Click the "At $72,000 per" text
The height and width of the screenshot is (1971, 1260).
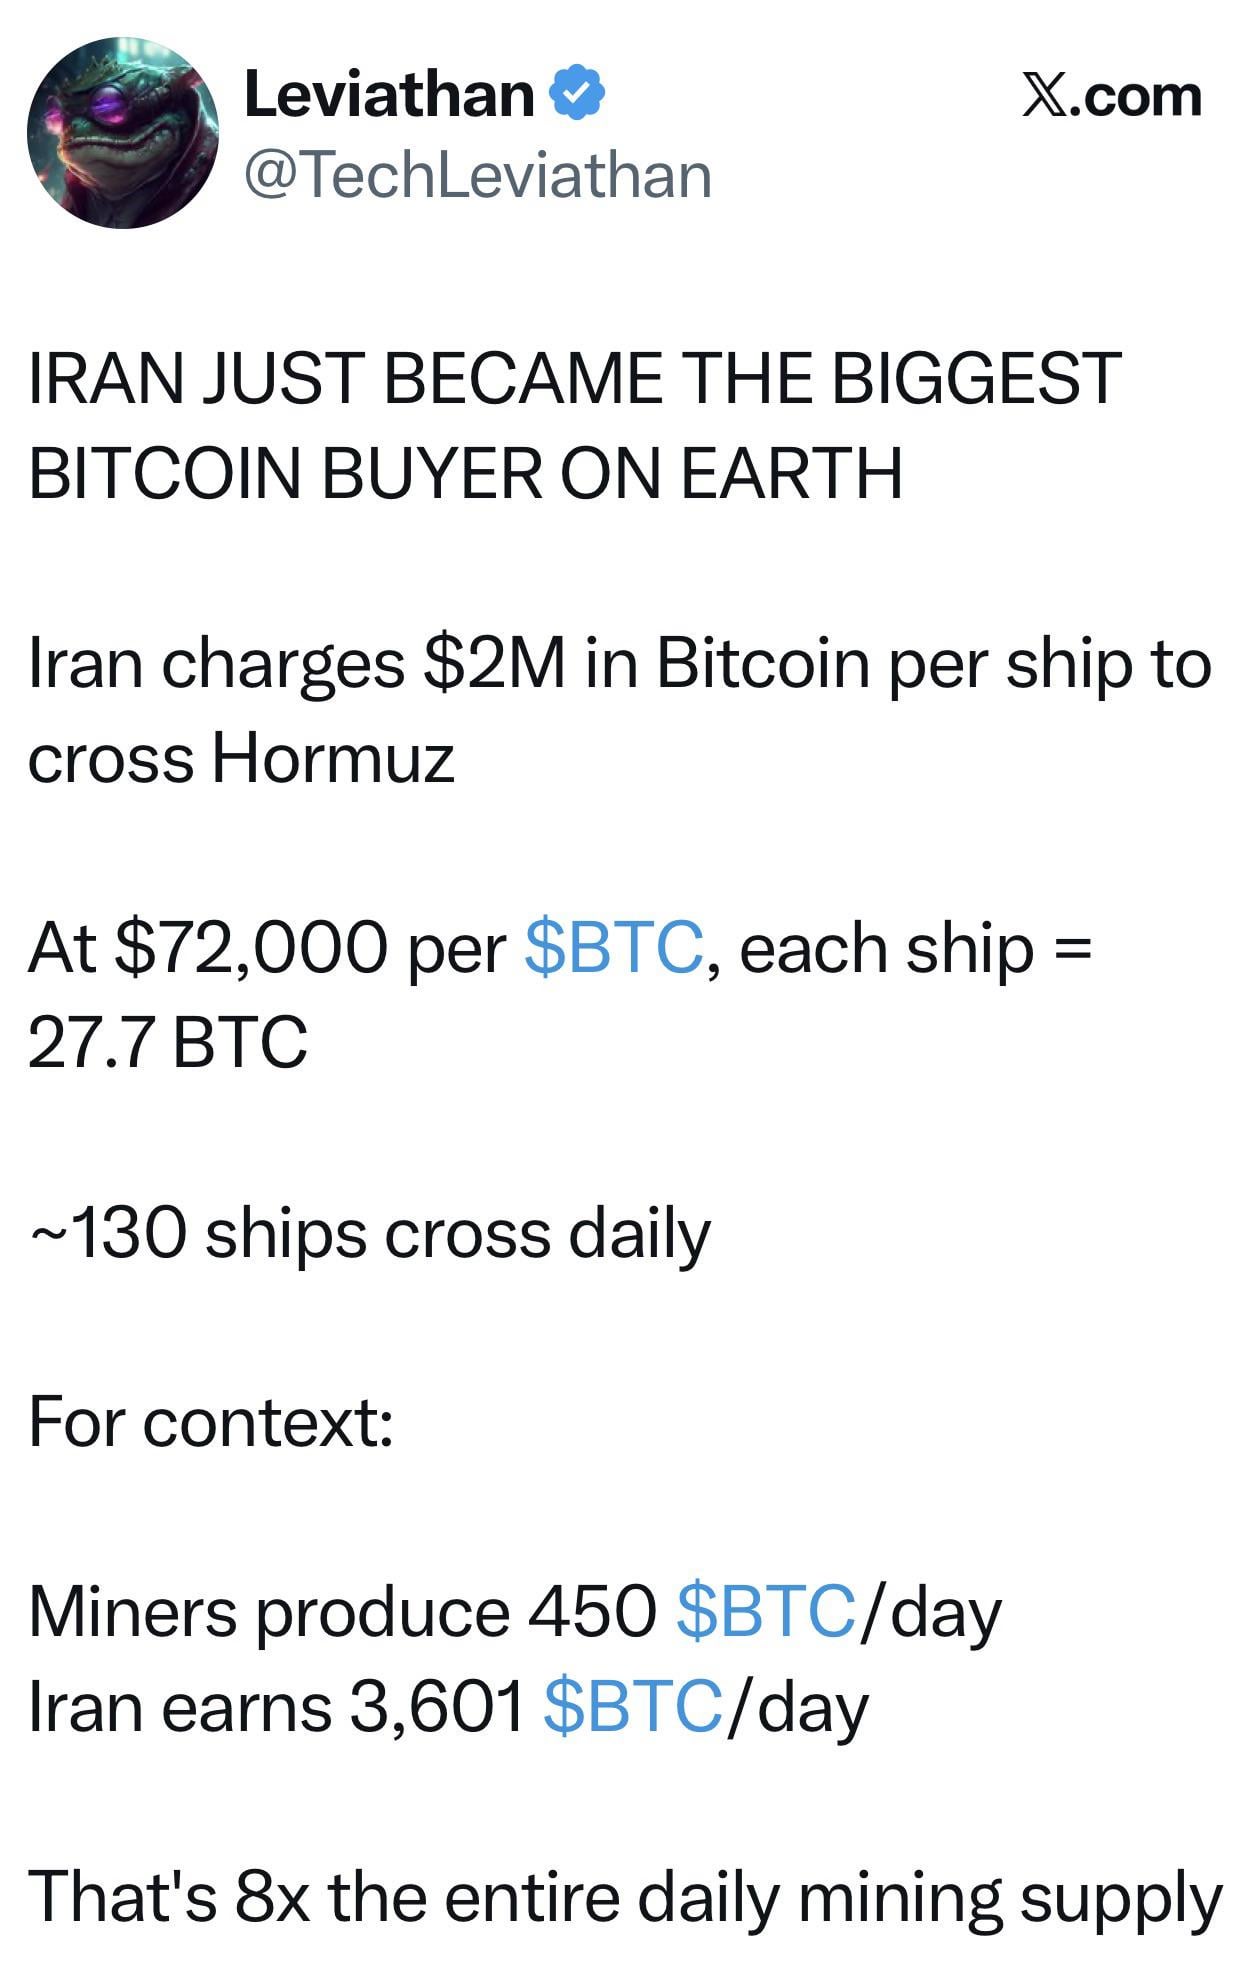(266, 948)
